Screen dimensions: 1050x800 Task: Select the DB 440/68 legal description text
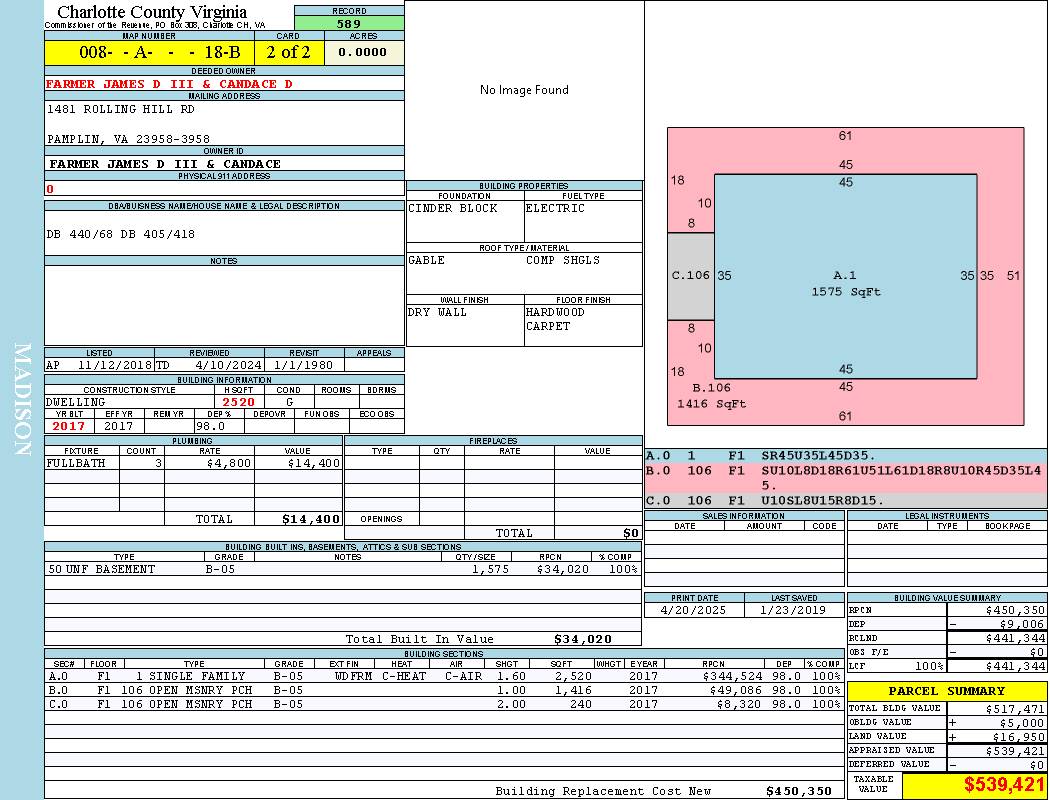(x=121, y=234)
